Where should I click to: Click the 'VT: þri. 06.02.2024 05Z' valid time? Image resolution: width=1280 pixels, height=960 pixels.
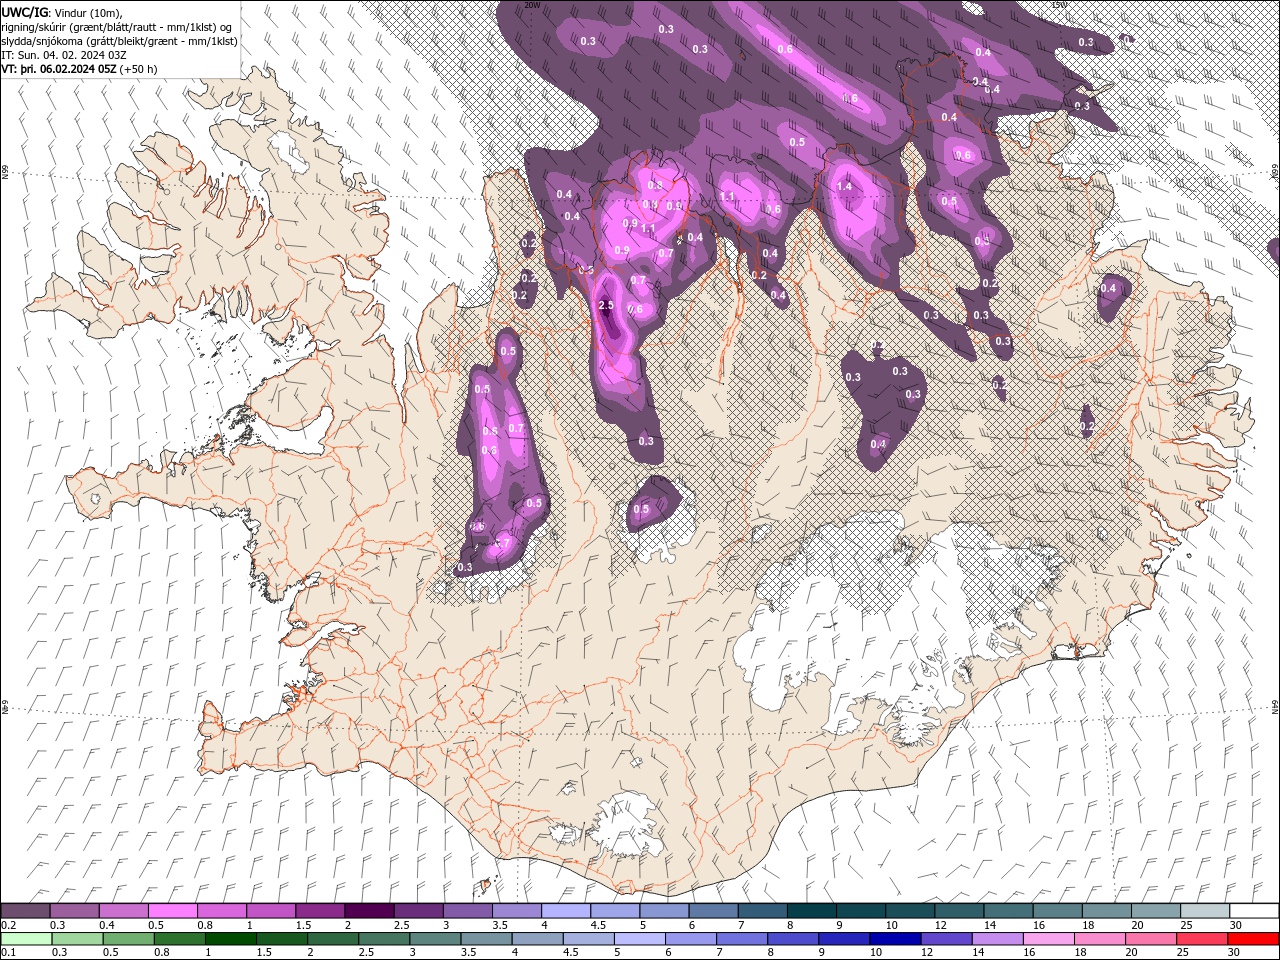click(58, 69)
